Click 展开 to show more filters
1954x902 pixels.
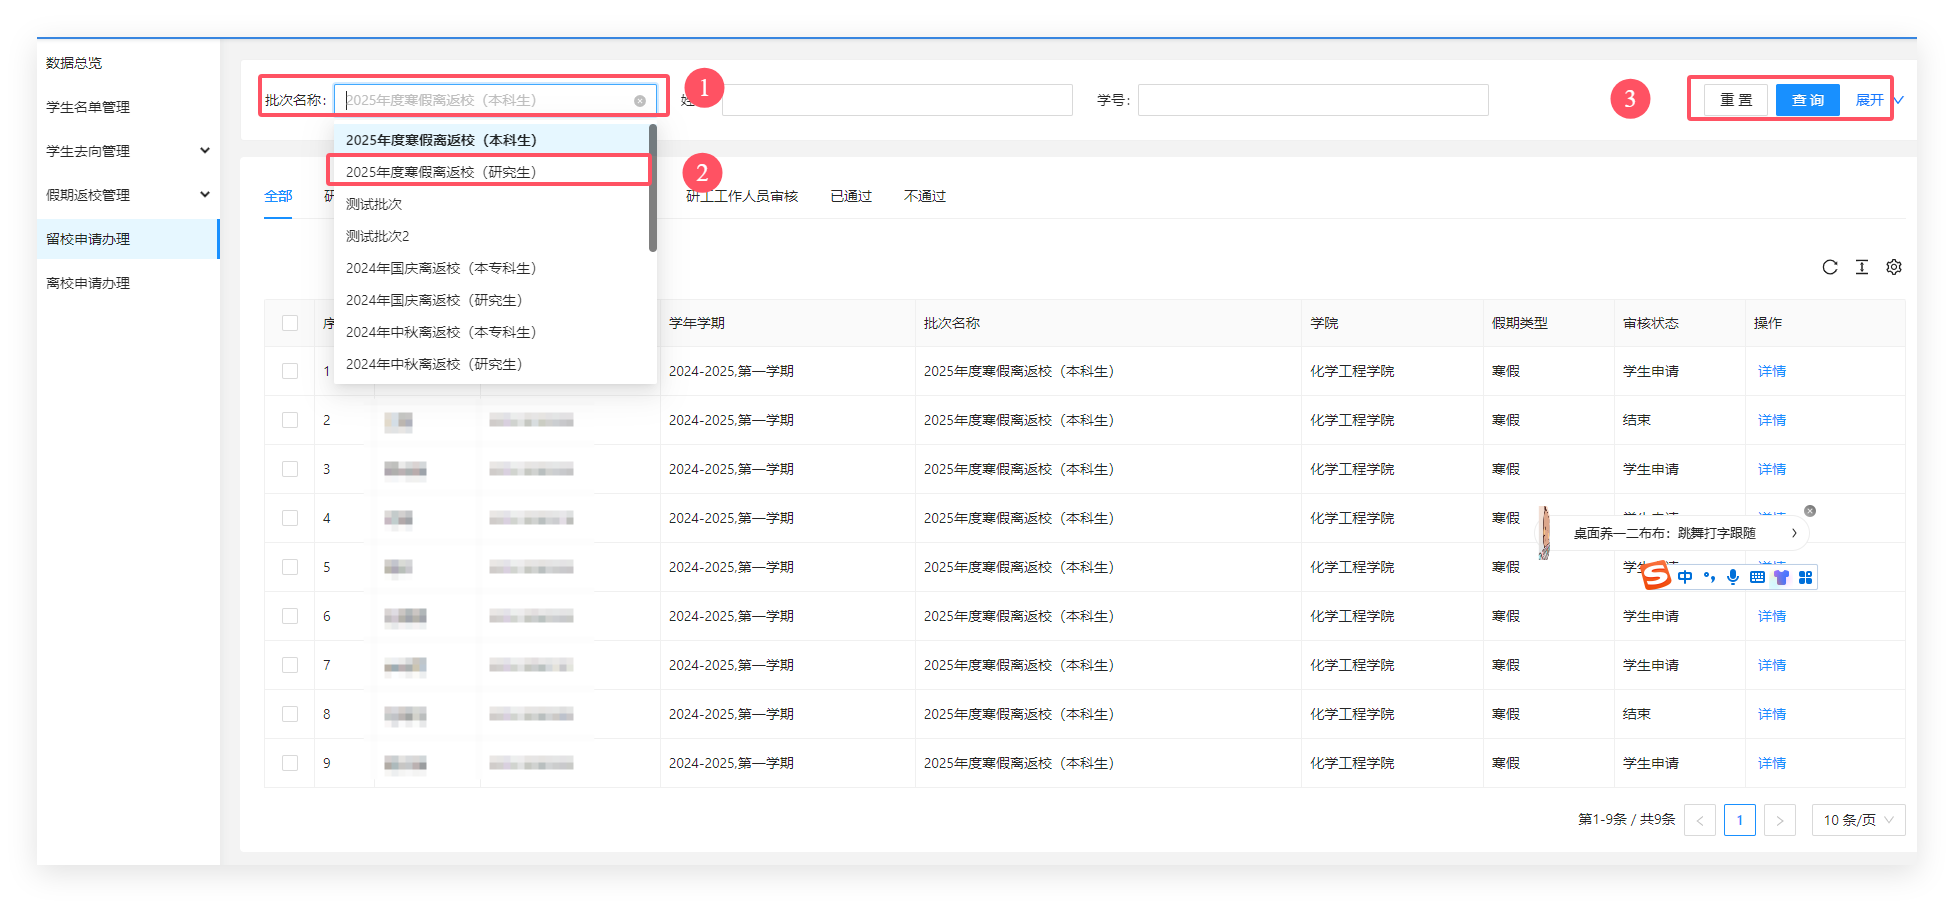(1879, 100)
